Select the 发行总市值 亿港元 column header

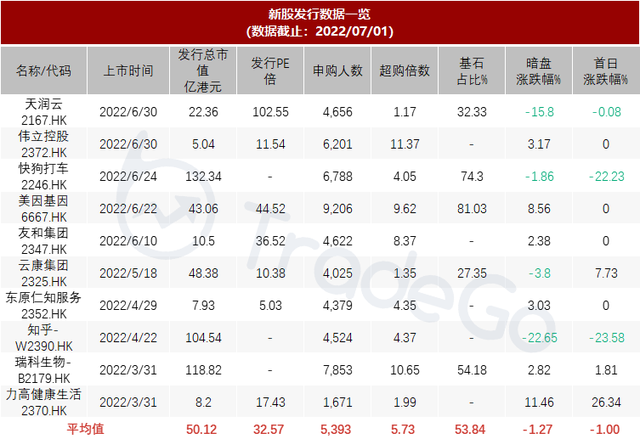203,71
